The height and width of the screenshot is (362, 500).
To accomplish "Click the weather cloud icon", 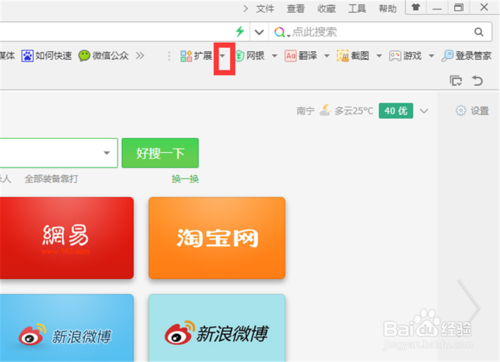I will (325, 110).
